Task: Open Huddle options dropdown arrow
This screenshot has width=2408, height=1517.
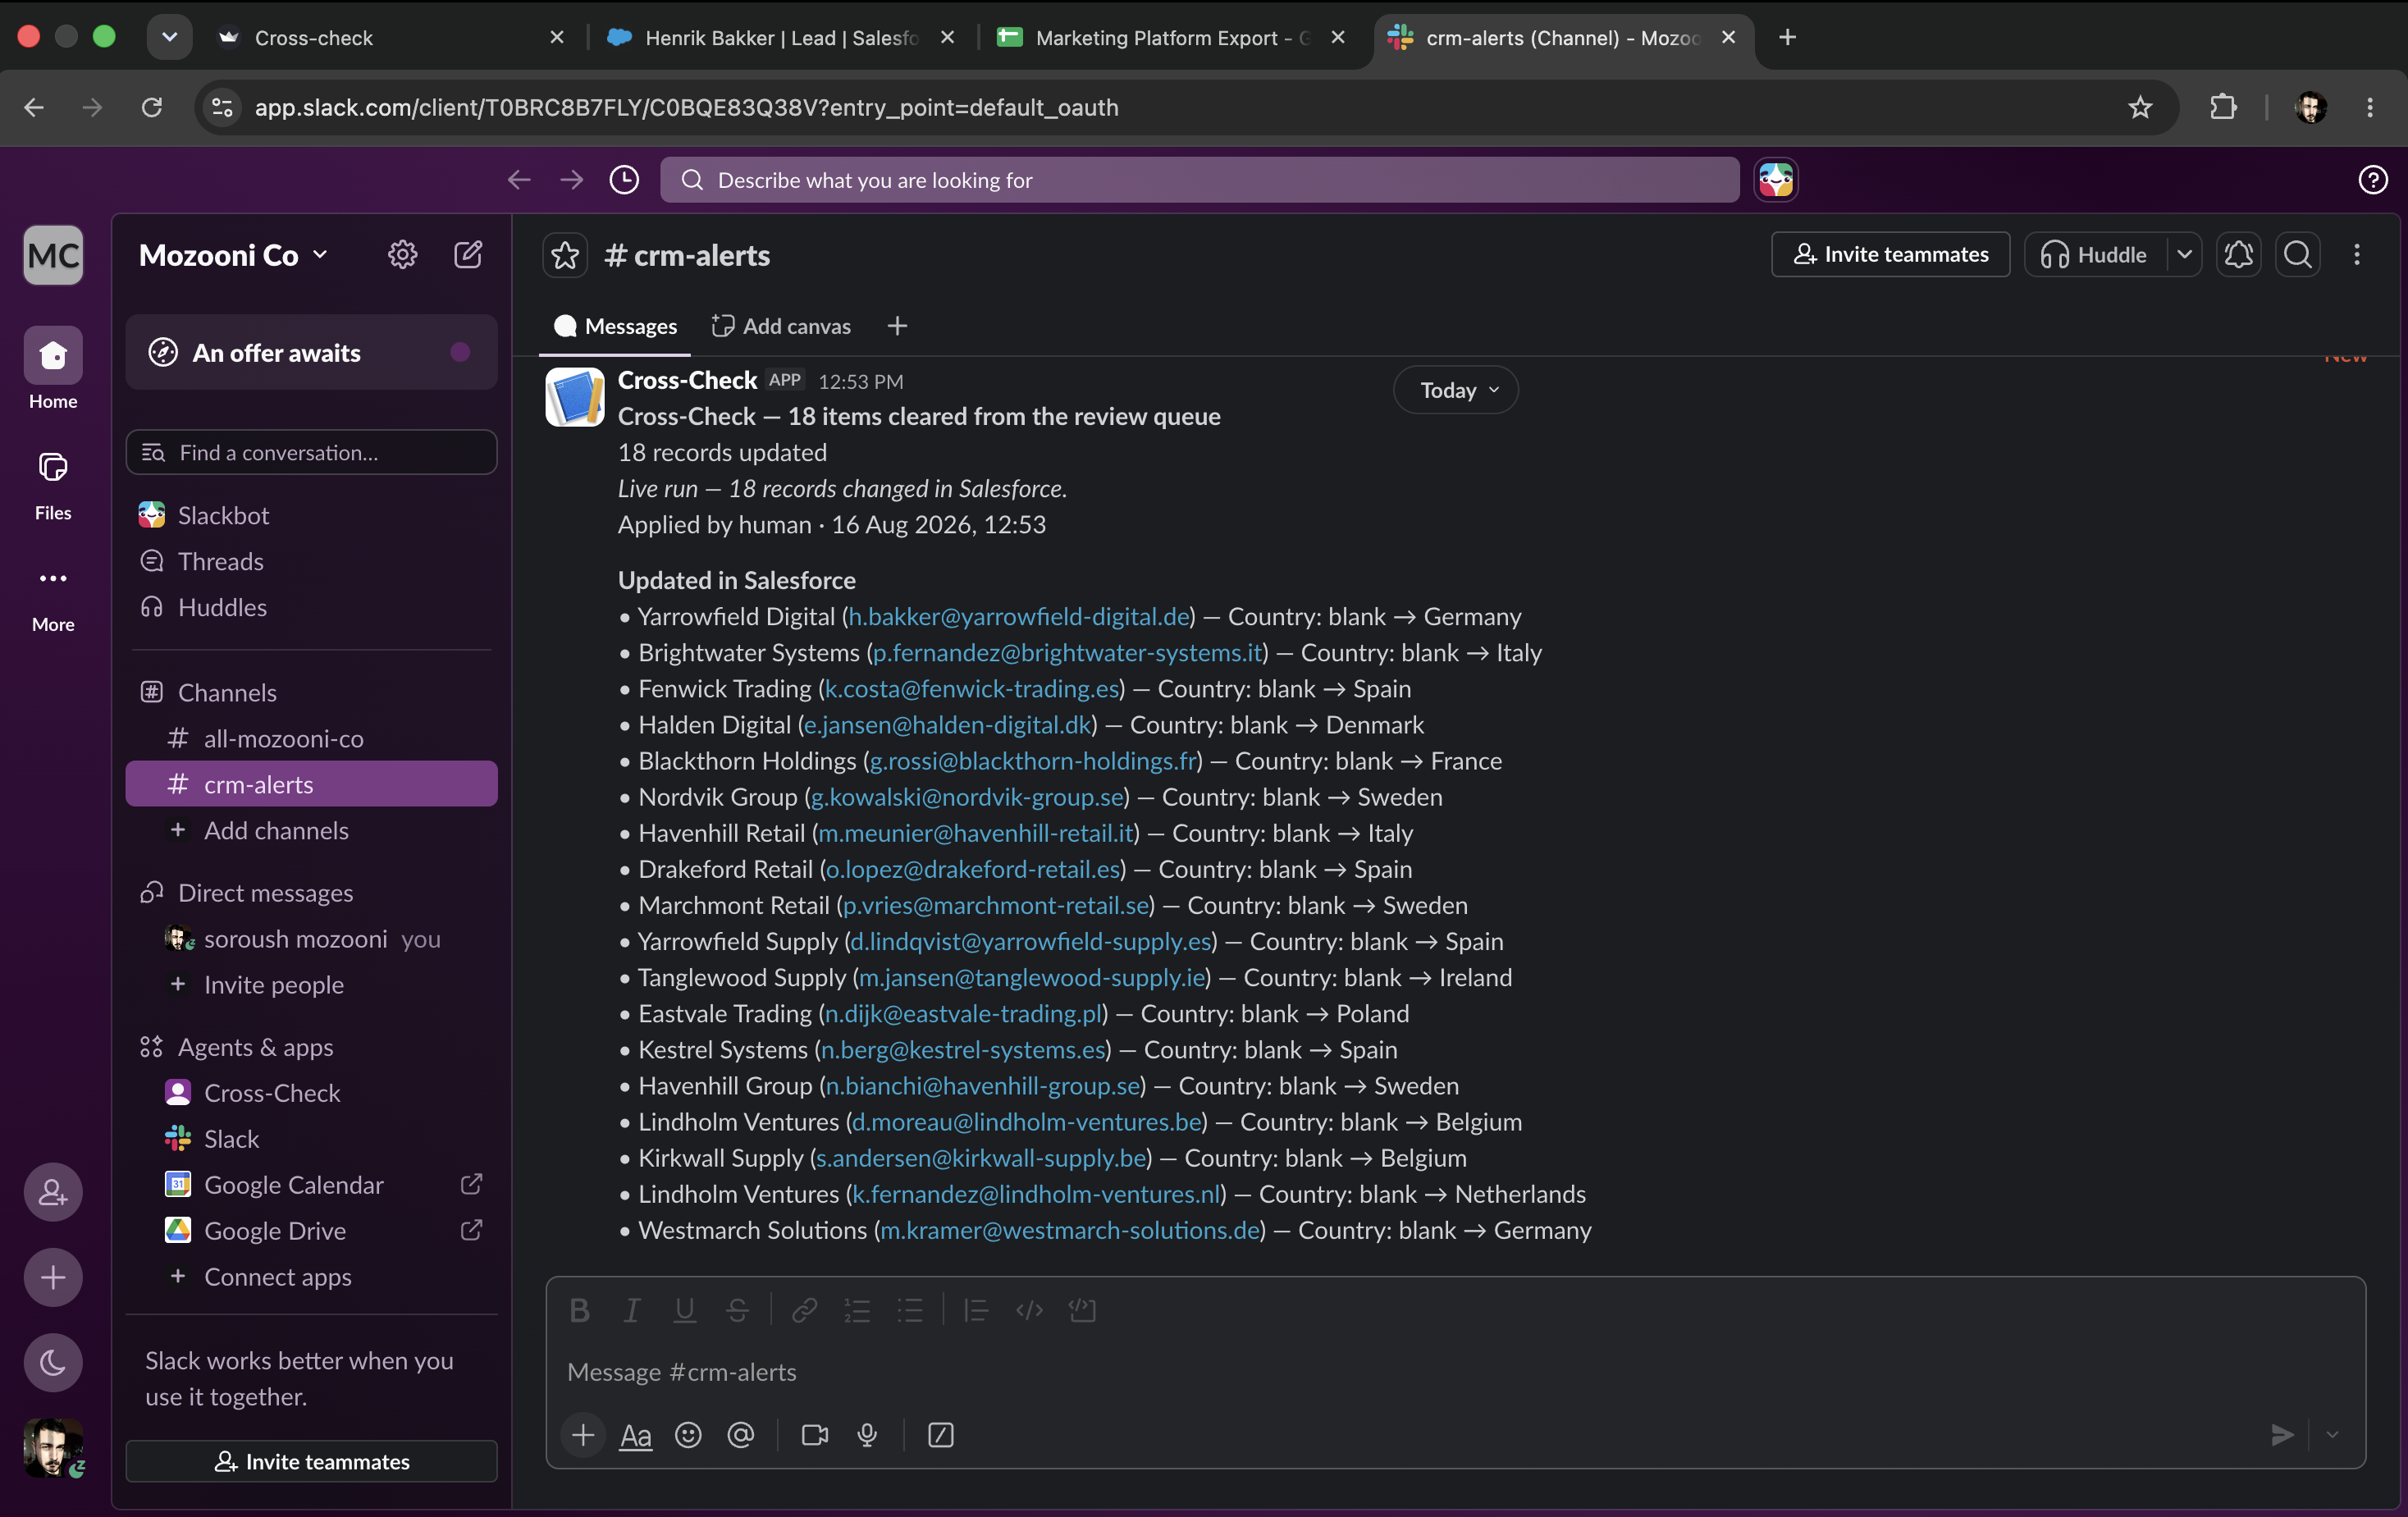Action: click(x=2184, y=255)
